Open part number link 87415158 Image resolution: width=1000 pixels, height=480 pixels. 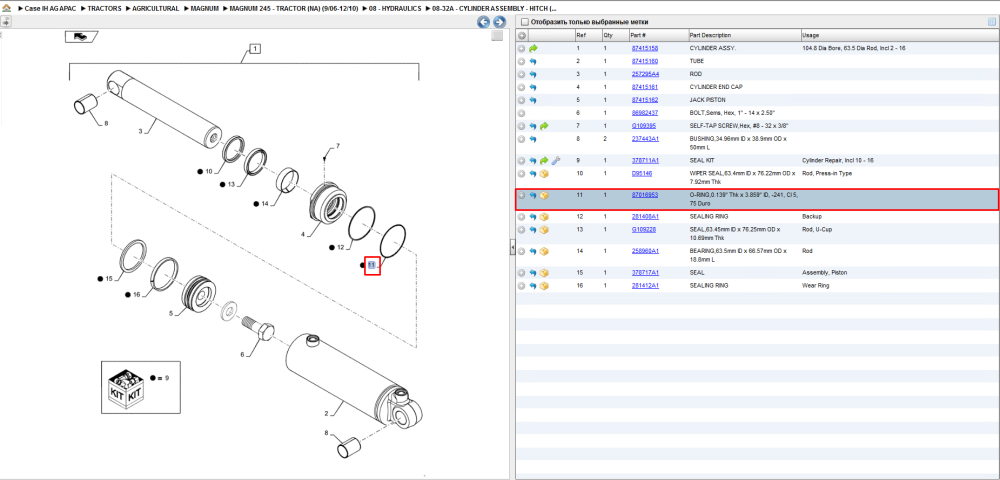point(645,48)
